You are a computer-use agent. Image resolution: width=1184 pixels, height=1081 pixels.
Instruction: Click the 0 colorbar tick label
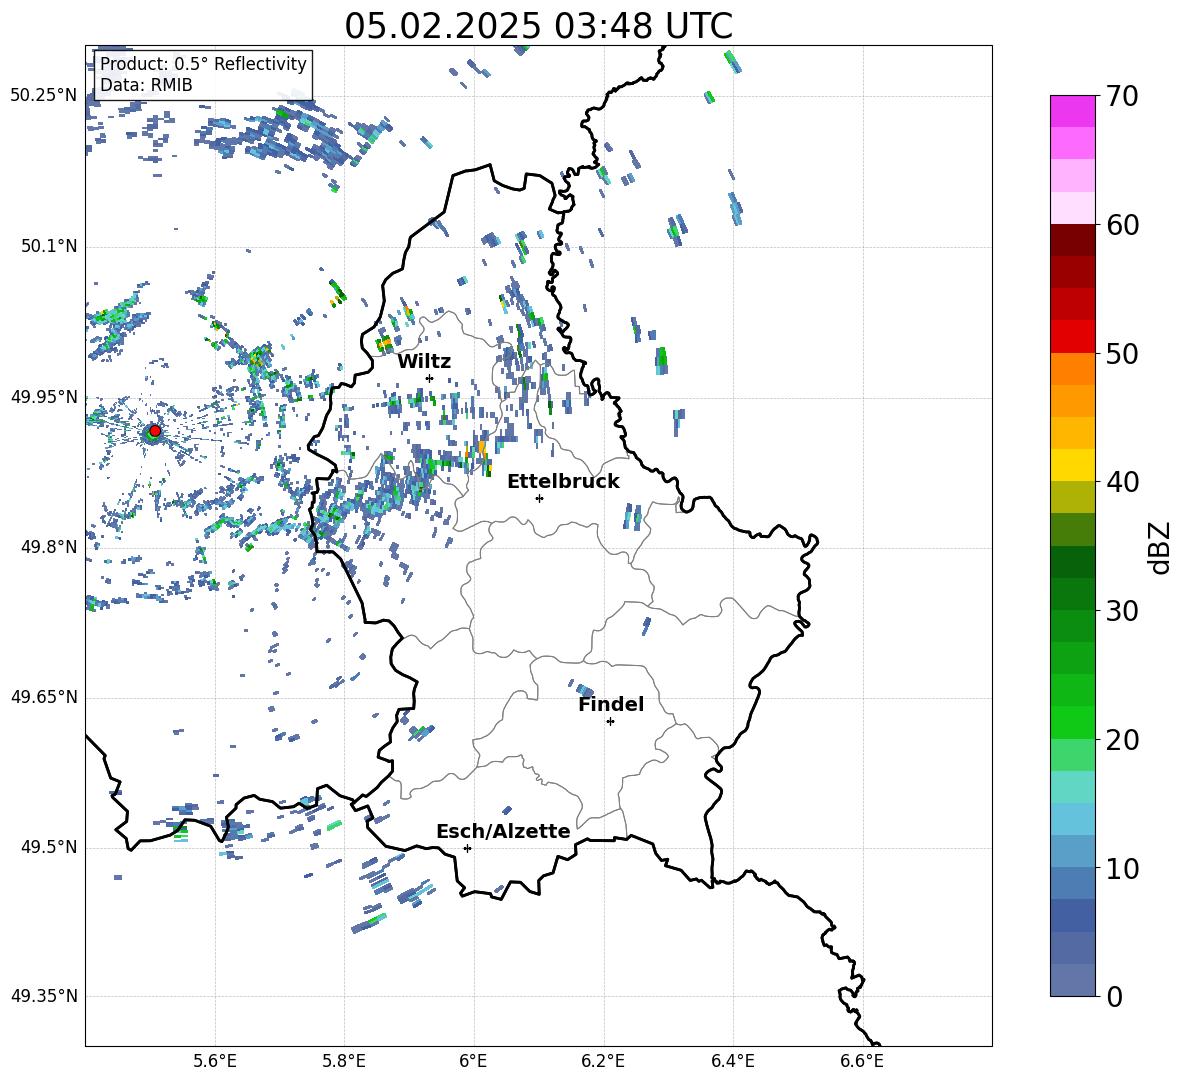(x=1114, y=997)
